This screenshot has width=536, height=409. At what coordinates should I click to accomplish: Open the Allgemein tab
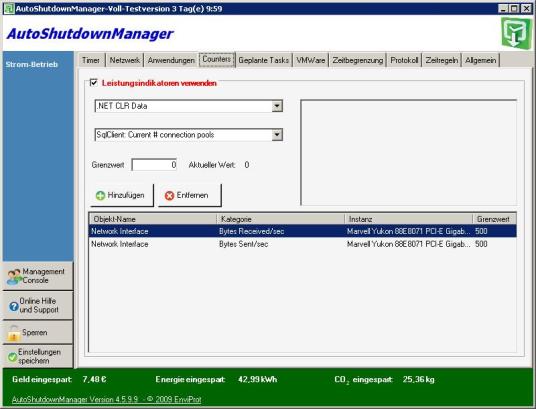pos(480,60)
